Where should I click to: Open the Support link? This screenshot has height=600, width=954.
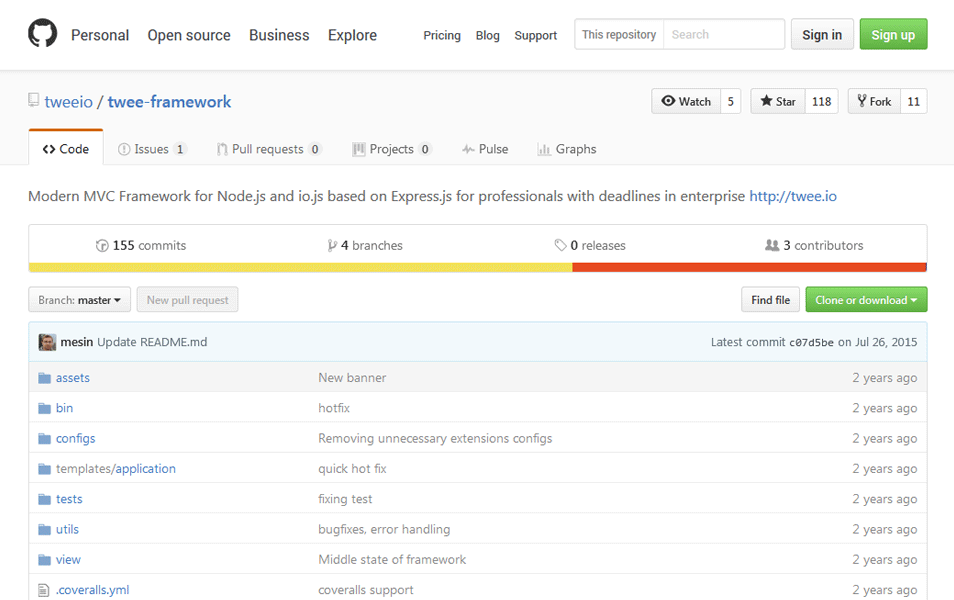point(536,35)
